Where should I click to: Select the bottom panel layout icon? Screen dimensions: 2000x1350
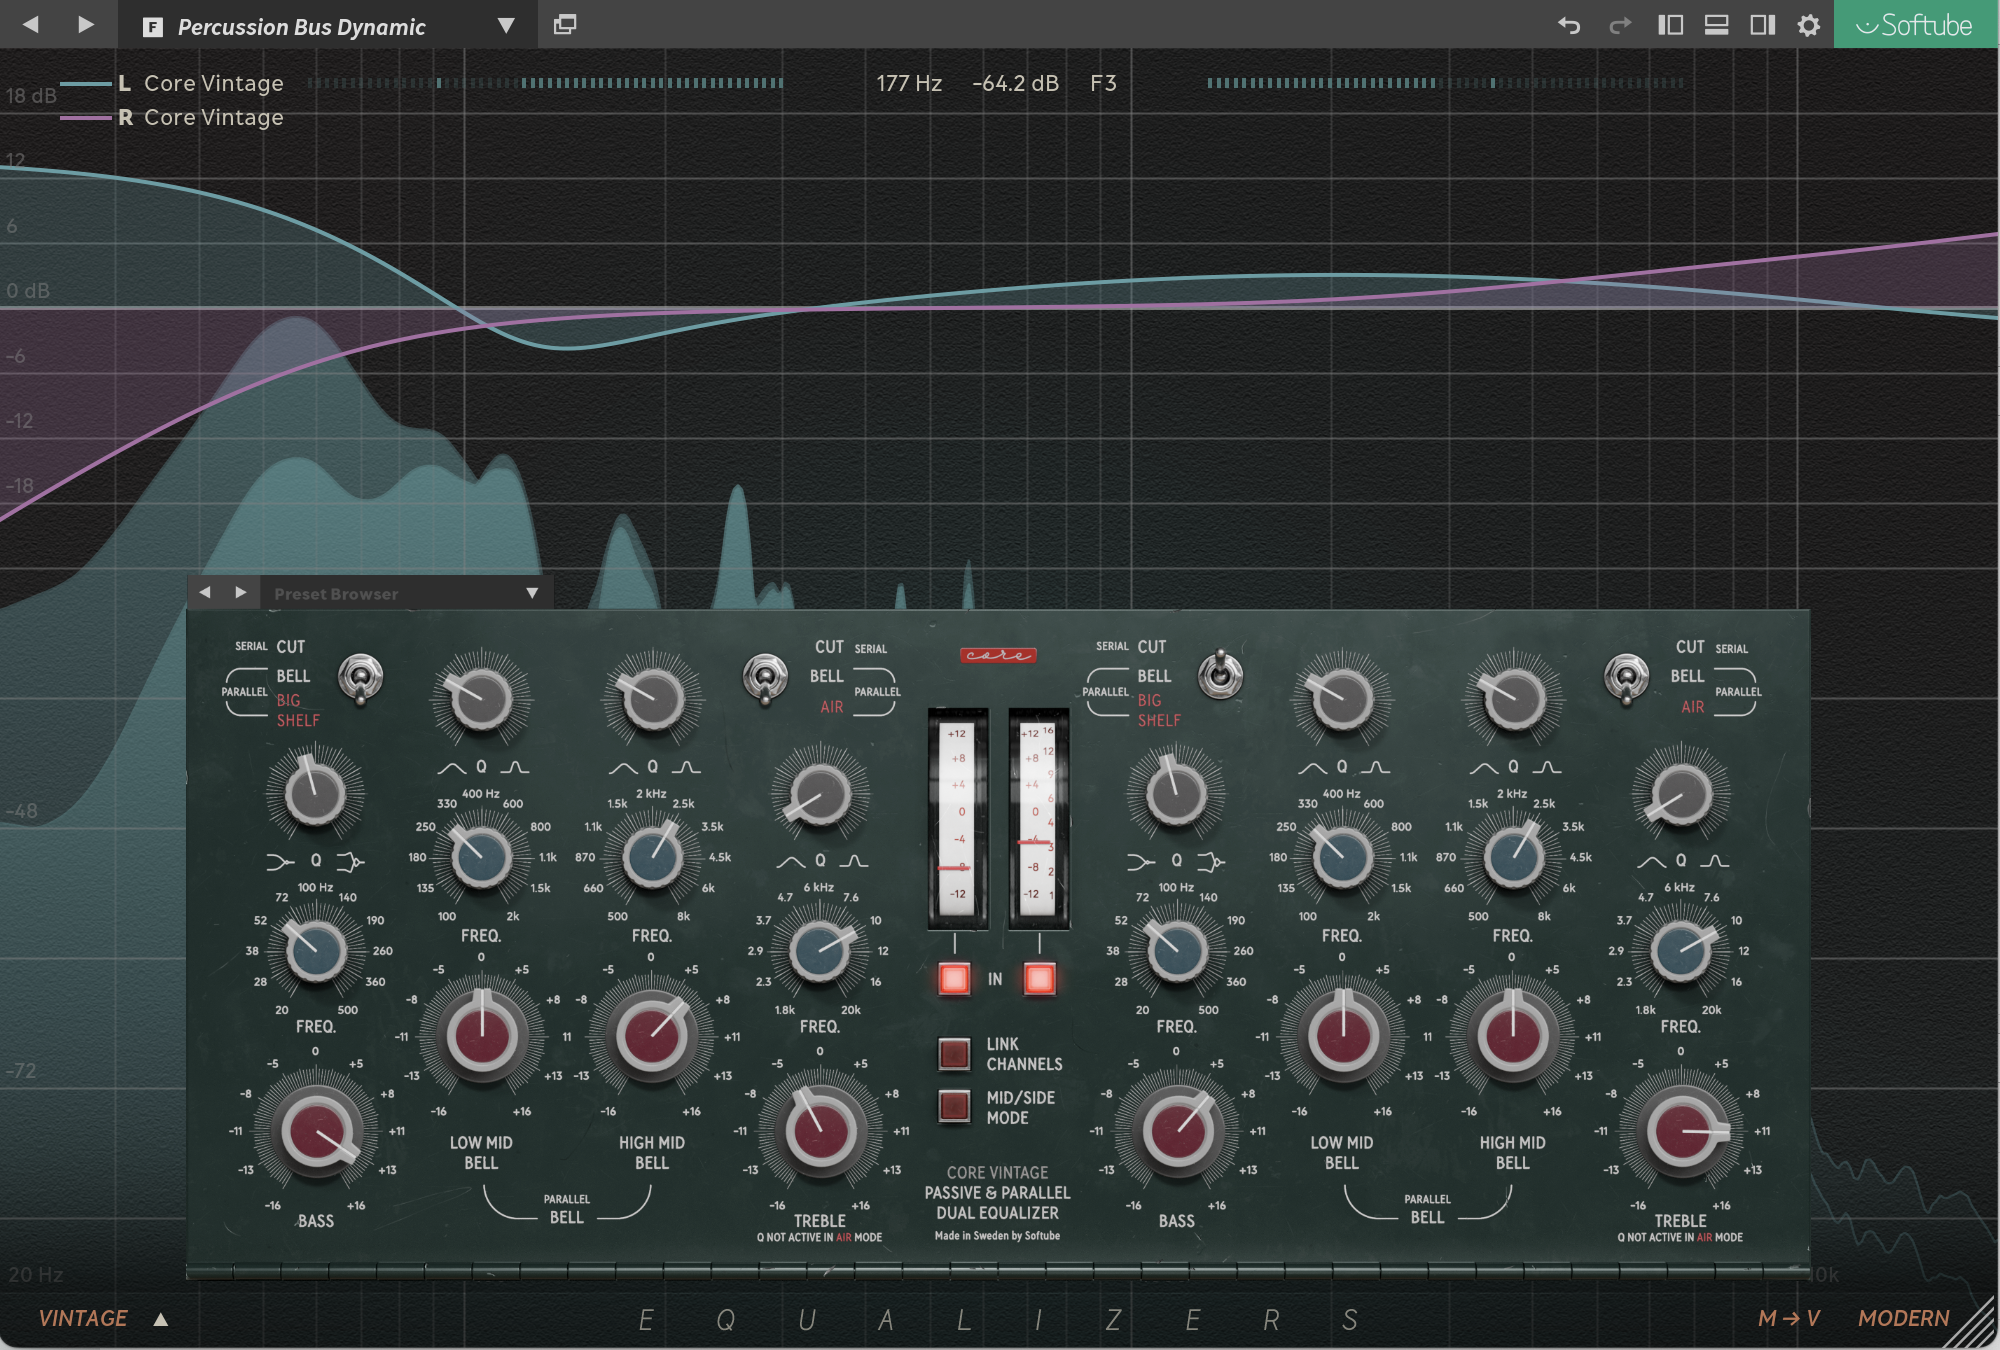pos(1716,25)
